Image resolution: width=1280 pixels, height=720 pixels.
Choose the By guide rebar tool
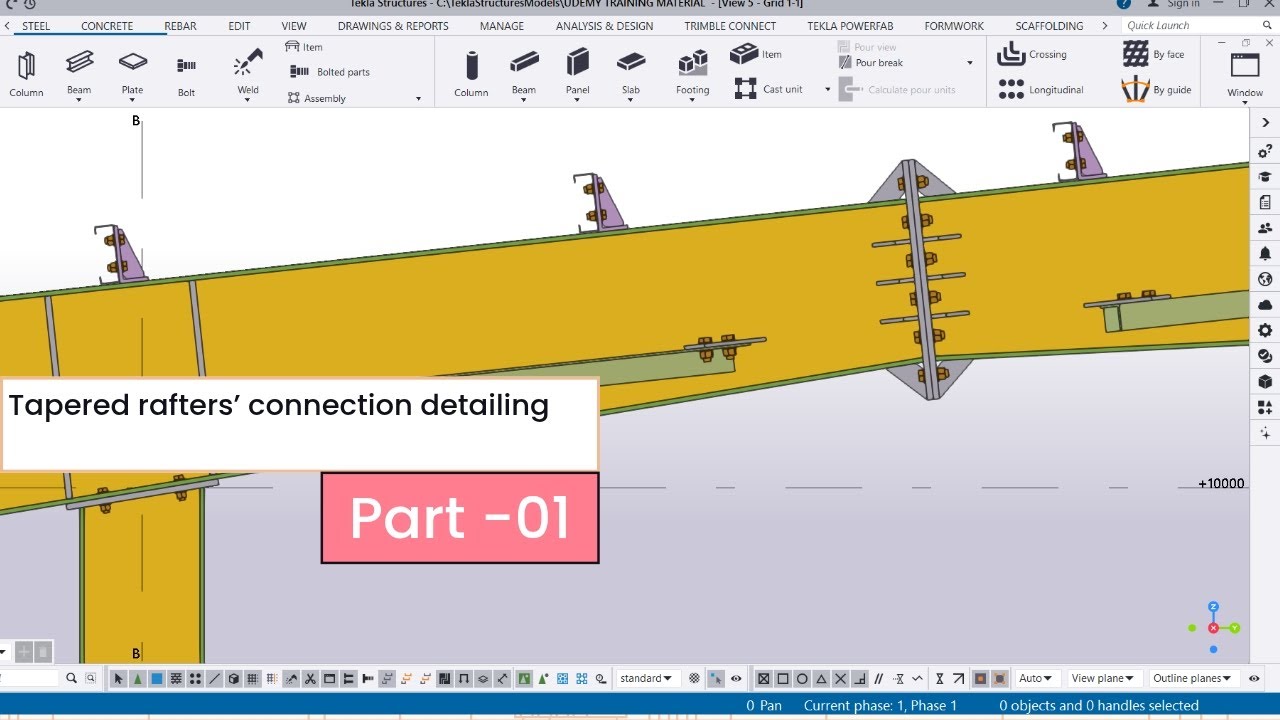[x=1156, y=89]
